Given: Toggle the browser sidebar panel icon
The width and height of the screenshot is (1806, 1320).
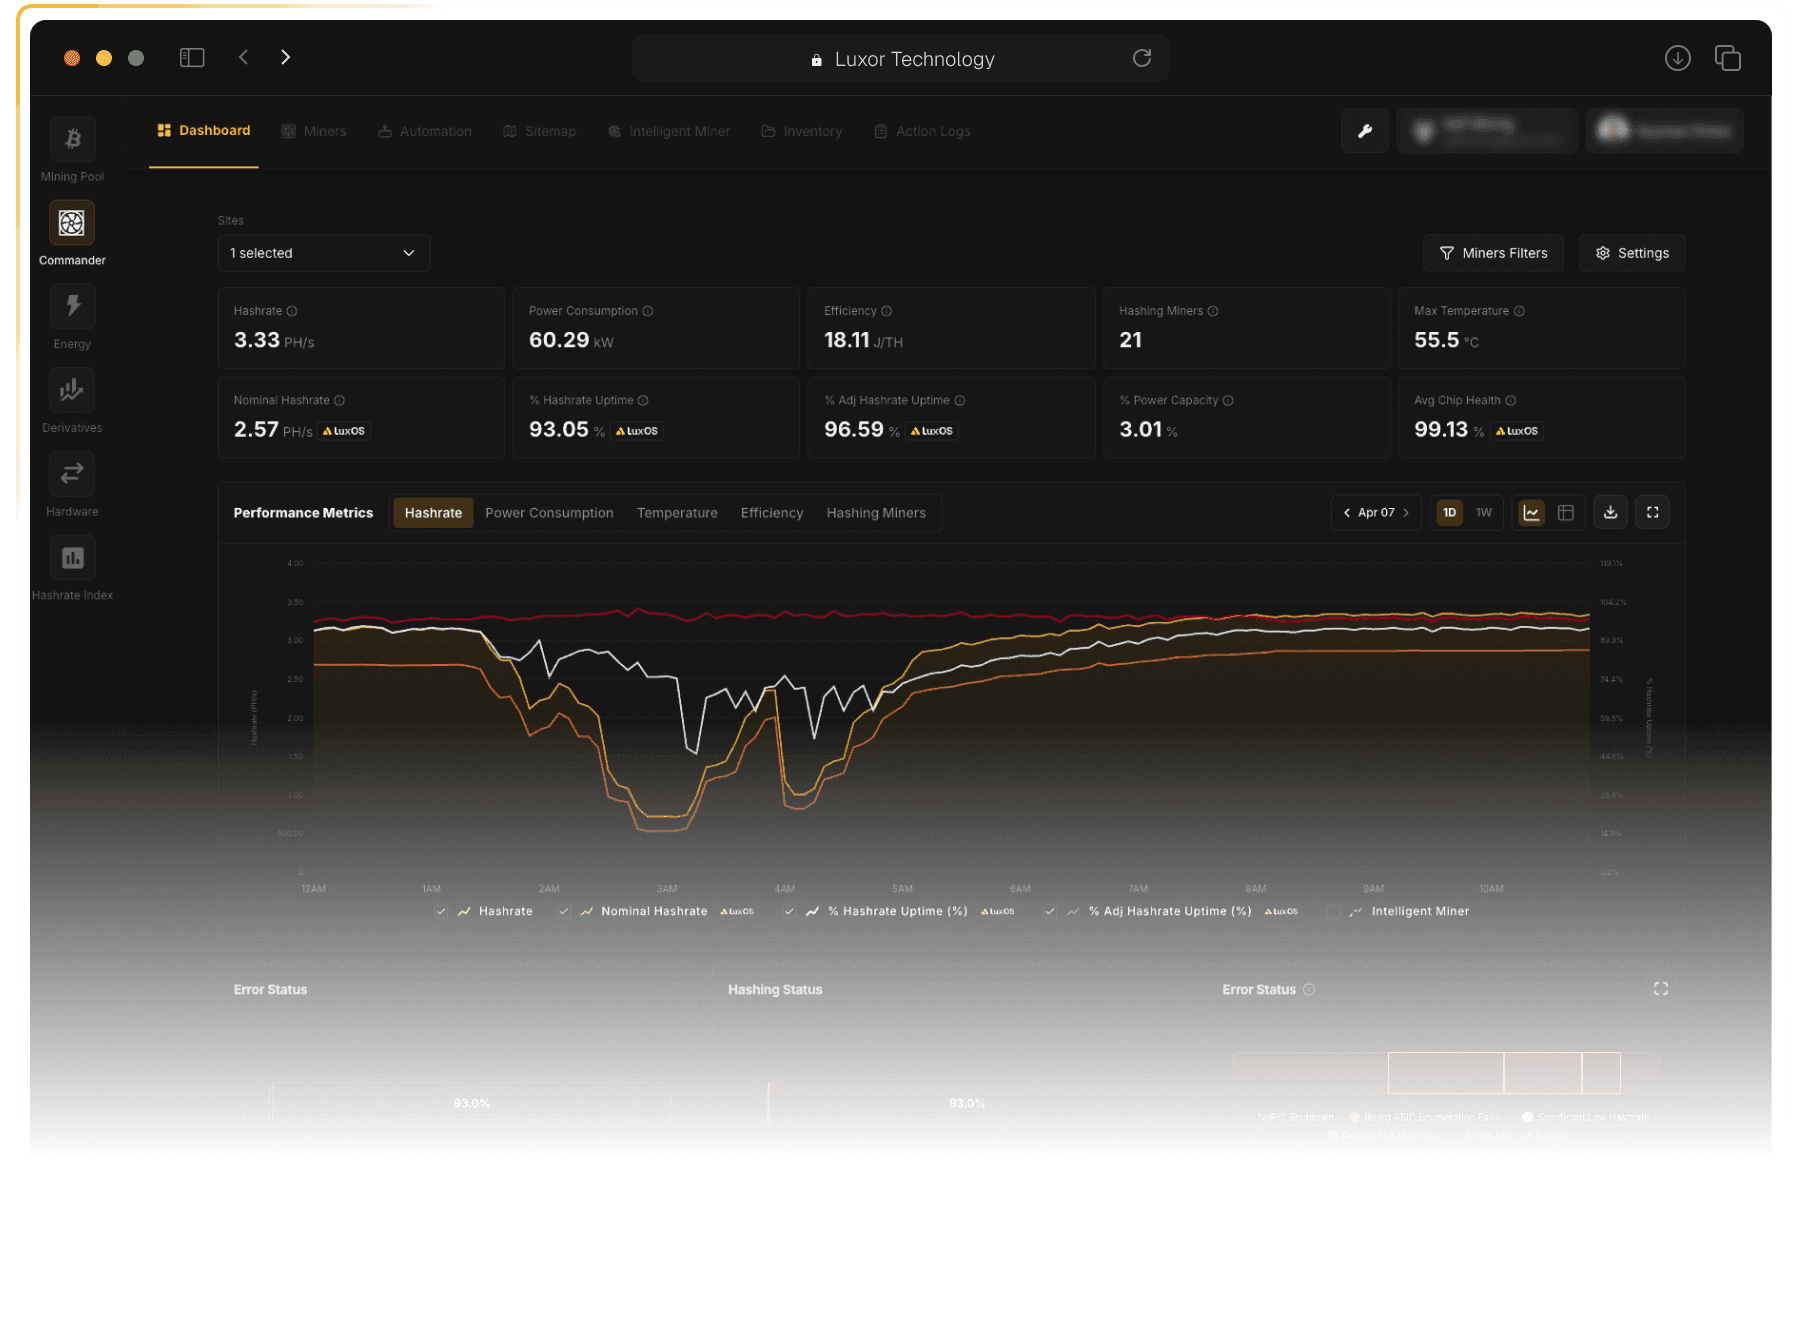Looking at the screenshot, I should point(192,58).
